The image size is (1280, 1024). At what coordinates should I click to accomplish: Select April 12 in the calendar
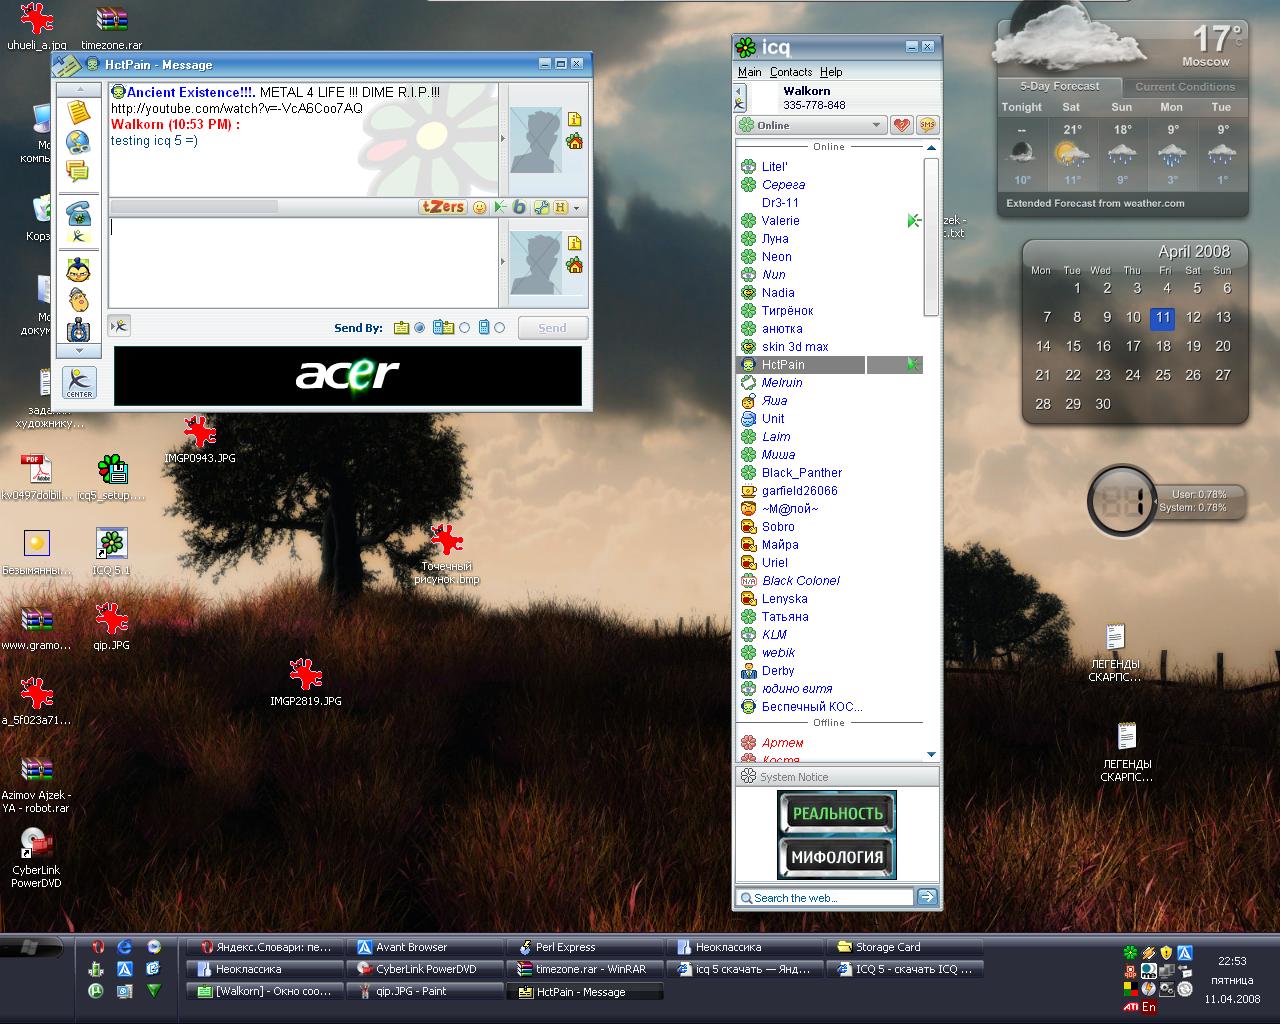1192,317
